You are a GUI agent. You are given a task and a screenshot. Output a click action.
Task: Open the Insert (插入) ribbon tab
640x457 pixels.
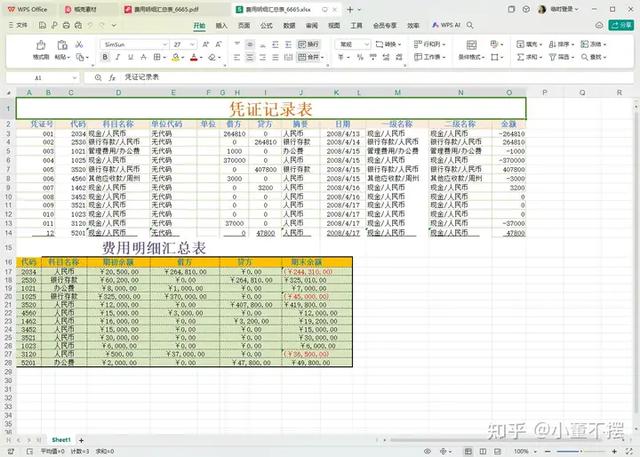[x=221, y=25]
